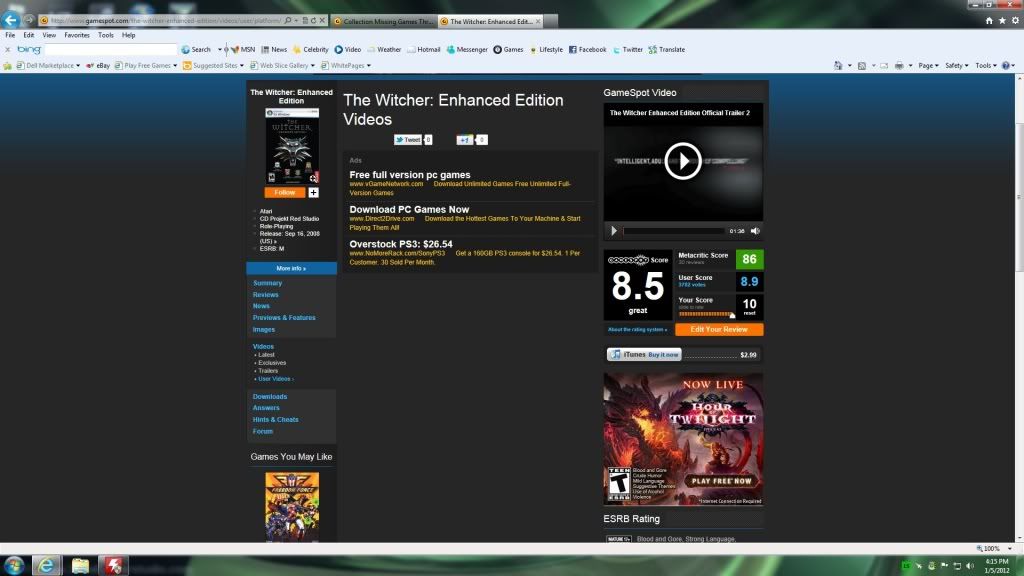1024x576 pixels.
Task: Click the About the rating system link
Action: tap(637, 330)
